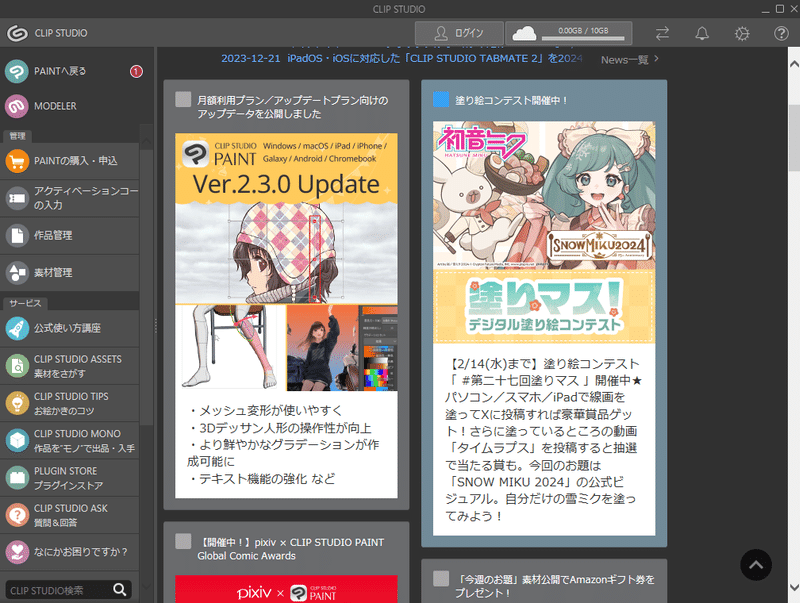
Task: Open CLIP STUDIO MONO cube icon
Action: (x=17, y=440)
